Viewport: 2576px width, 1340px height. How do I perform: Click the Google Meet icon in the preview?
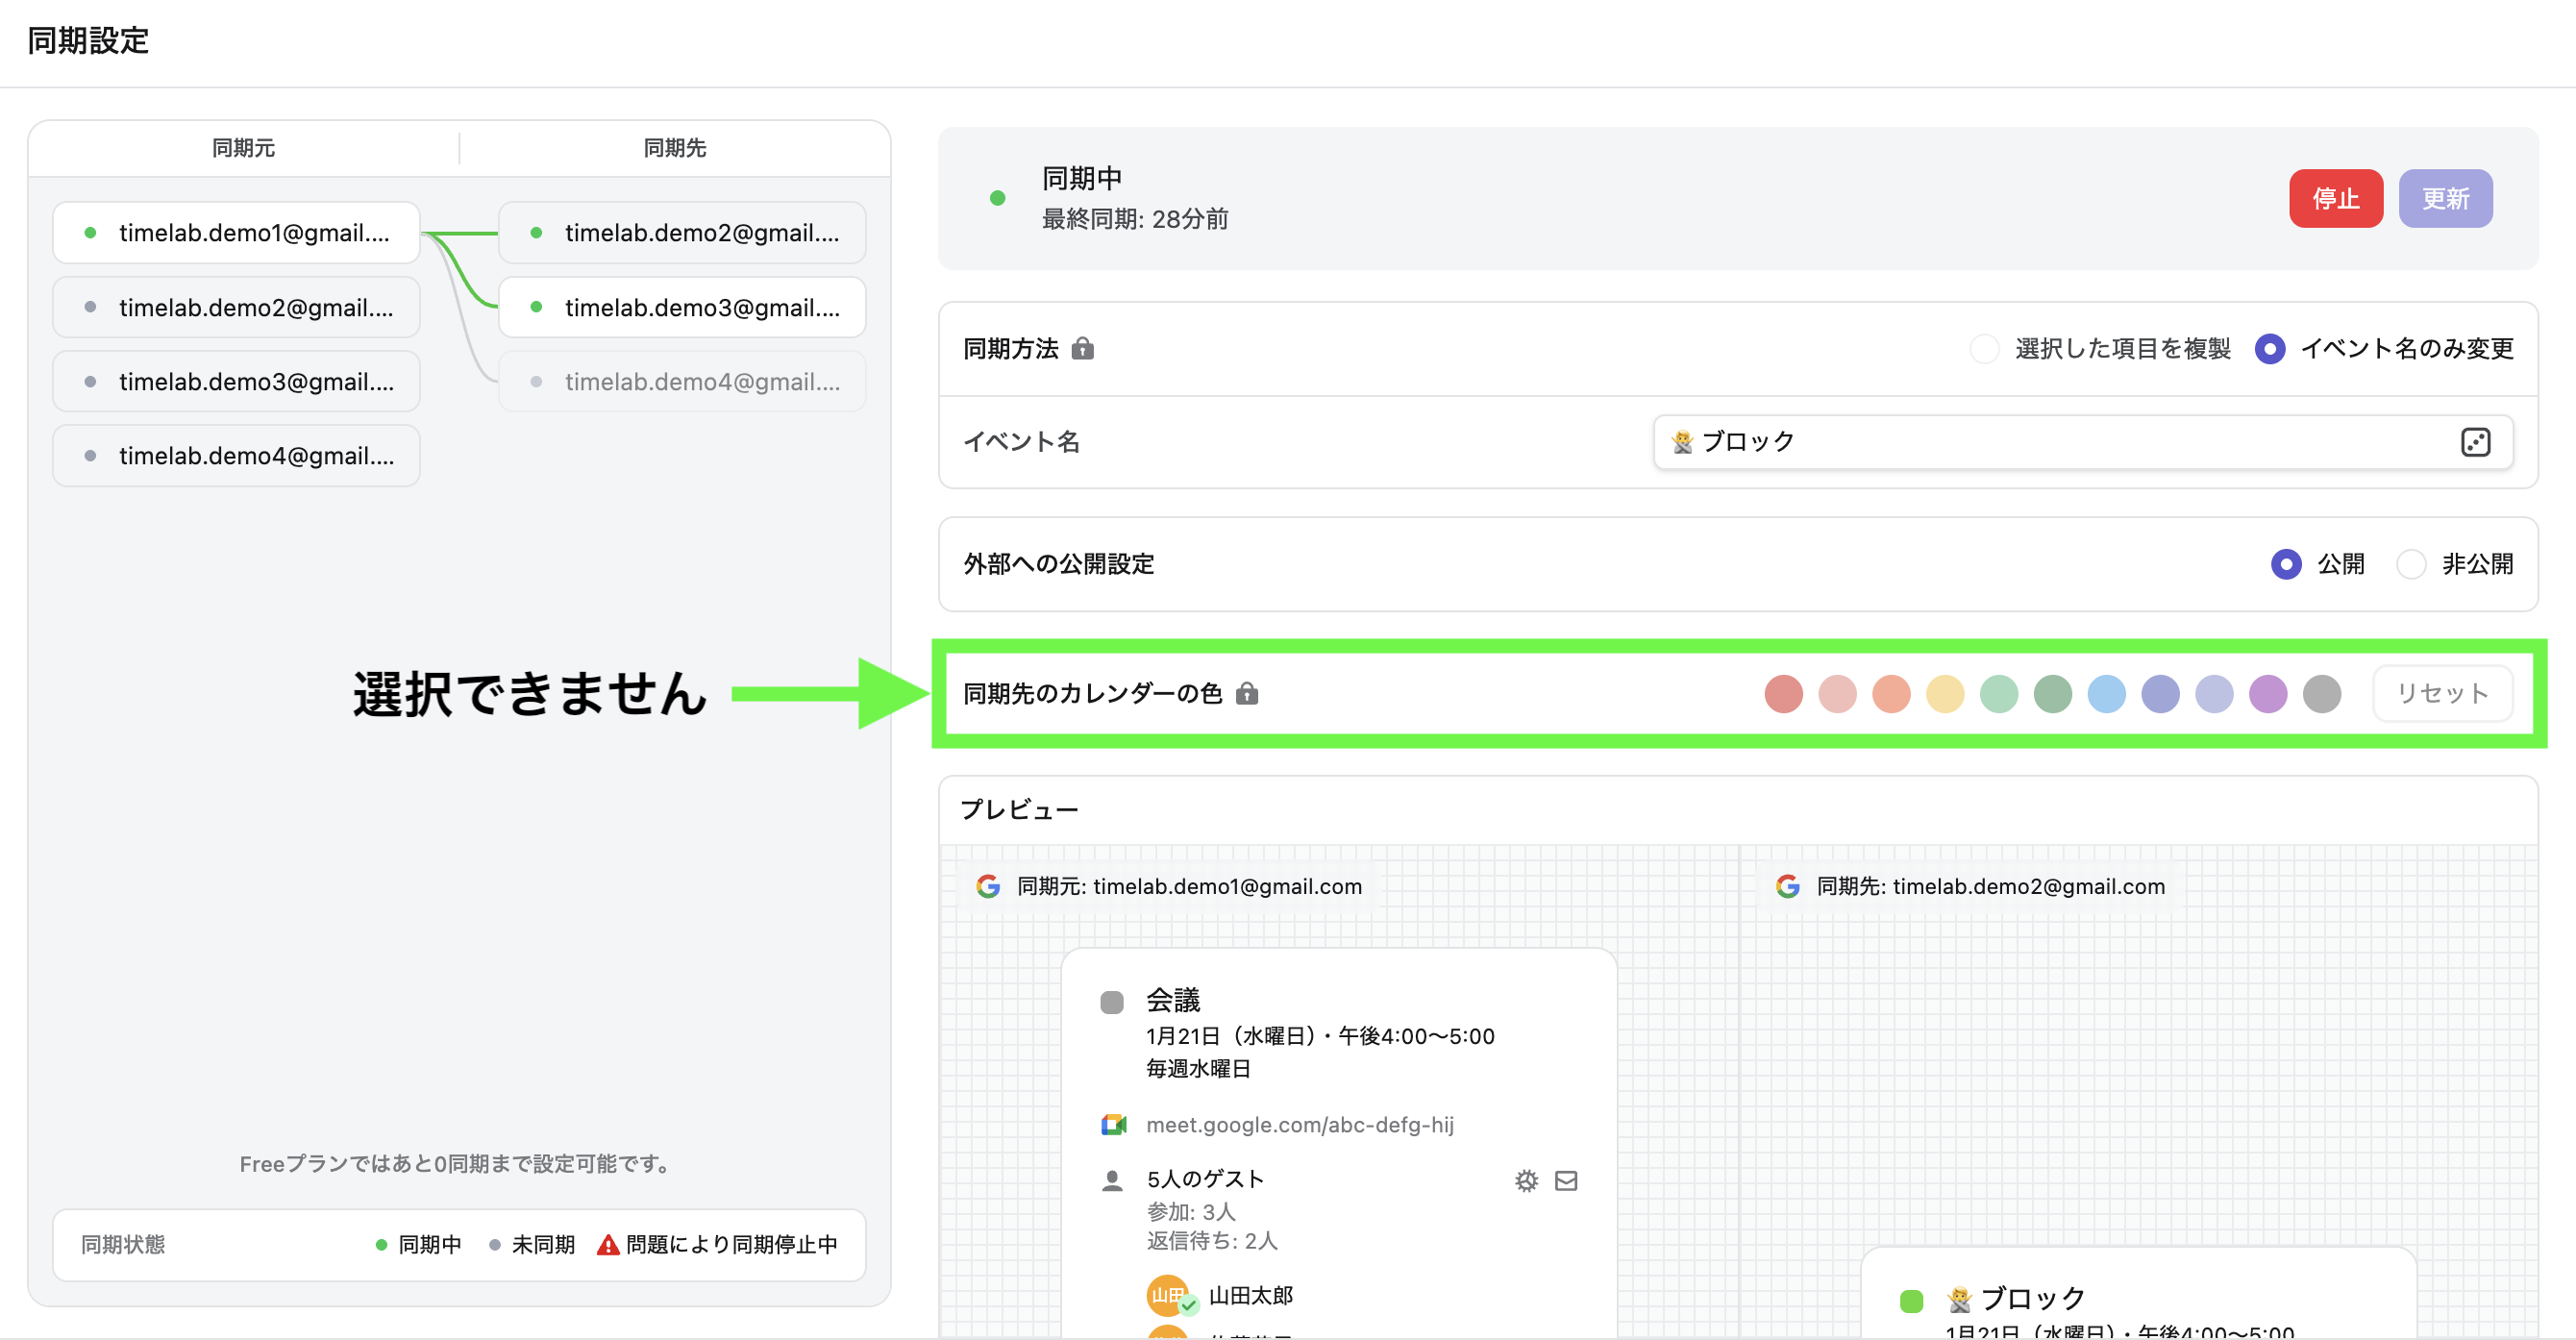(x=1113, y=1124)
